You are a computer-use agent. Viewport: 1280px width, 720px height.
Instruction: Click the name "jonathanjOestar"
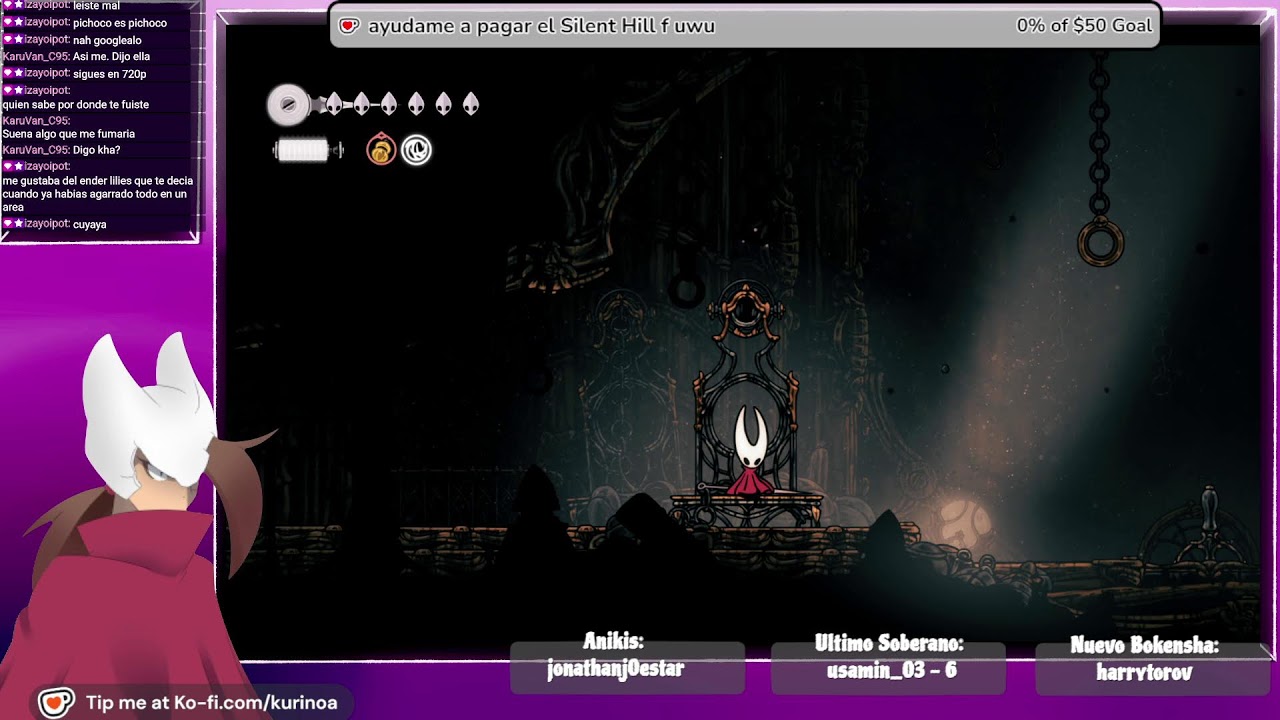coord(615,669)
